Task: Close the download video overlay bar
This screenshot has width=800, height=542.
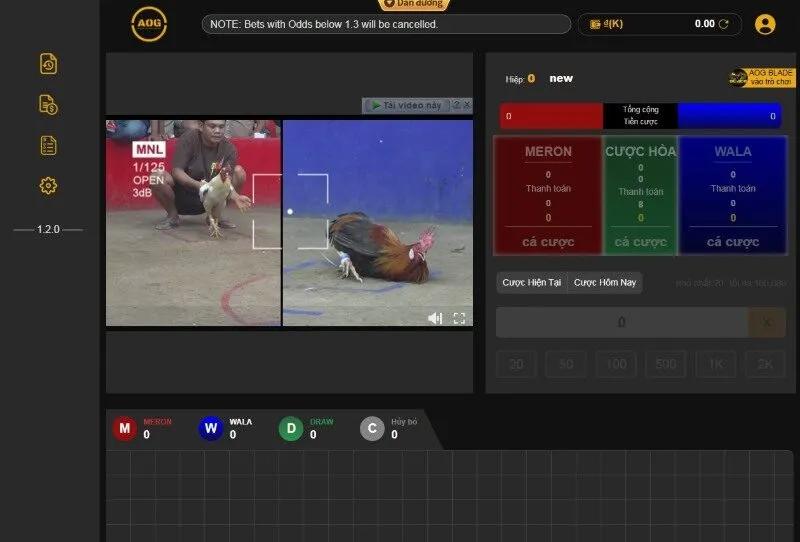Action: [x=467, y=105]
